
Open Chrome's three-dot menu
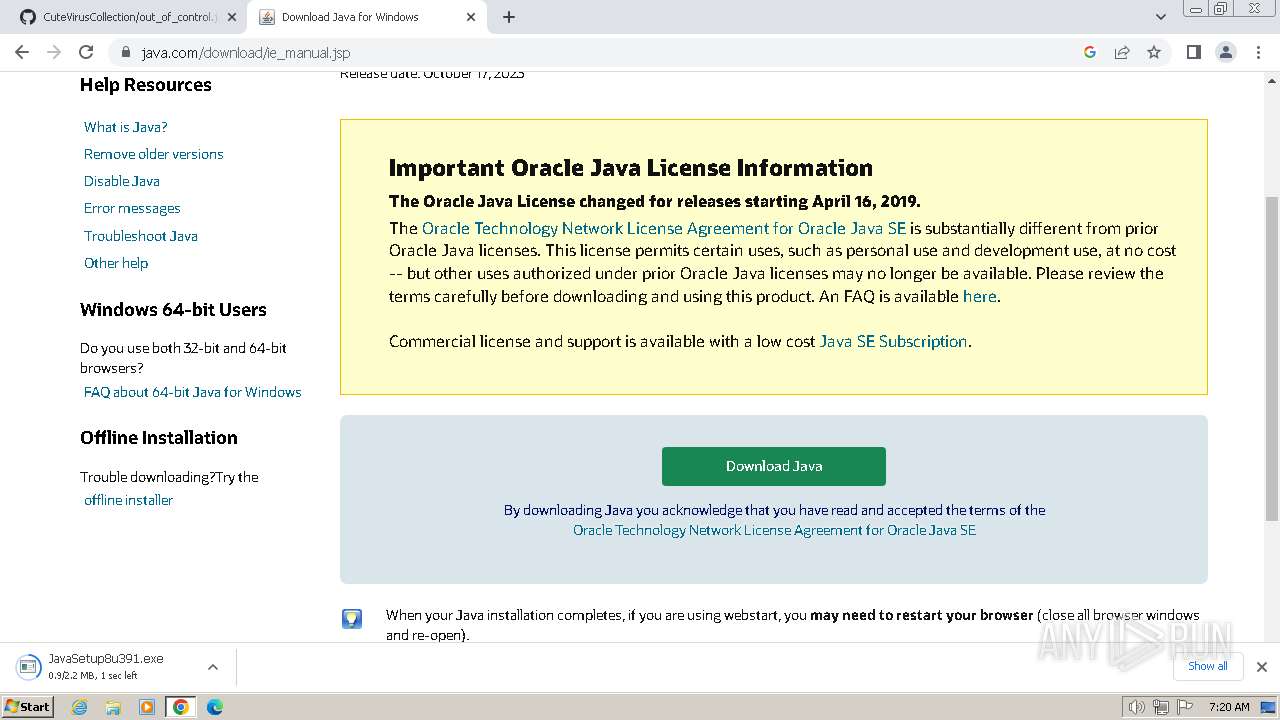tap(1258, 52)
